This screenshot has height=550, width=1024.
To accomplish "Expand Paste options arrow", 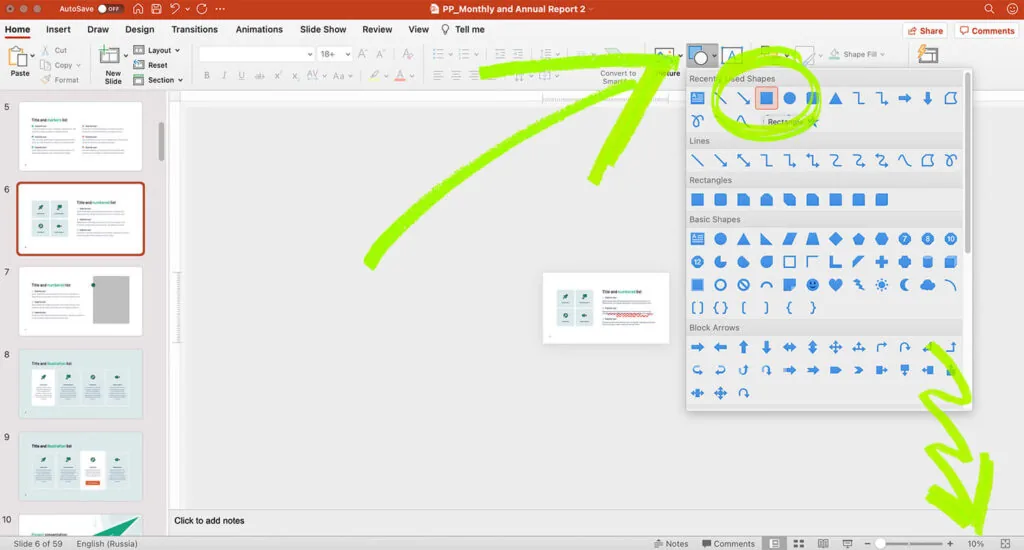I will (32, 57).
